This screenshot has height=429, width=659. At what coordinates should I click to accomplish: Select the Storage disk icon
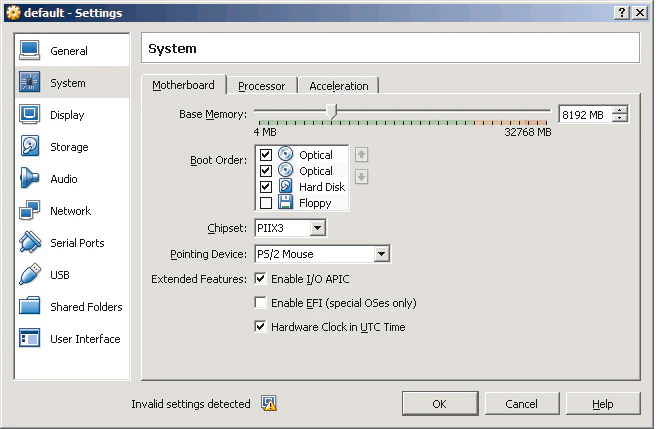click(x=30, y=147)
